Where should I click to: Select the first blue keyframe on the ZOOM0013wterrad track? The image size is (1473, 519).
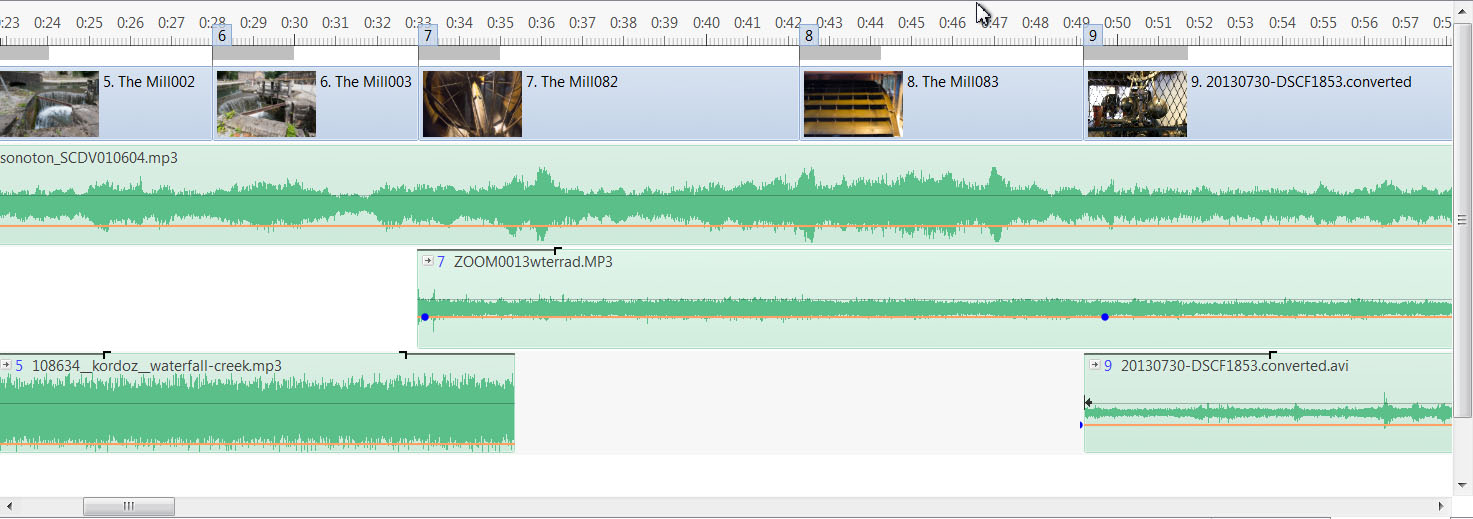[x=425, y=317]
